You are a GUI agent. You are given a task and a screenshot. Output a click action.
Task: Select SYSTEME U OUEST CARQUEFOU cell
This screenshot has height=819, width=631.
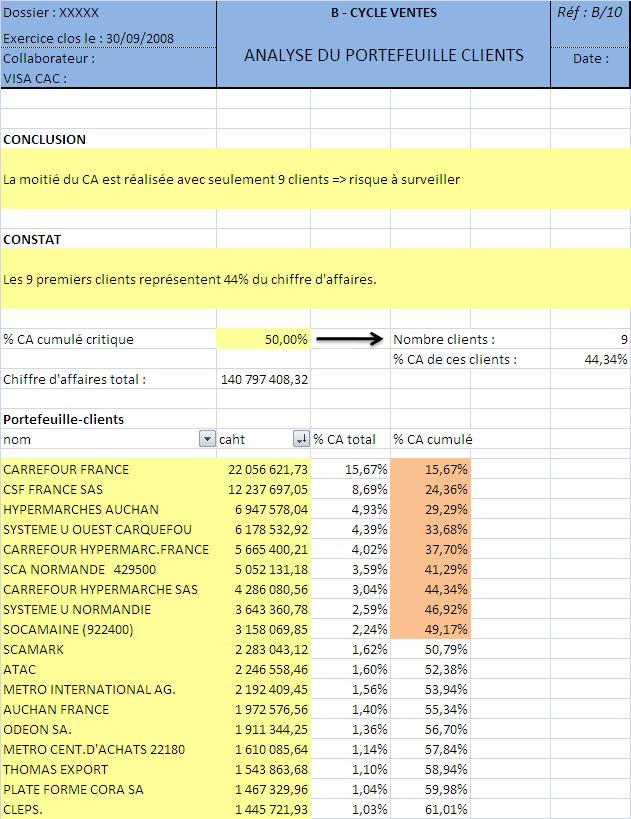coord(109,529)
